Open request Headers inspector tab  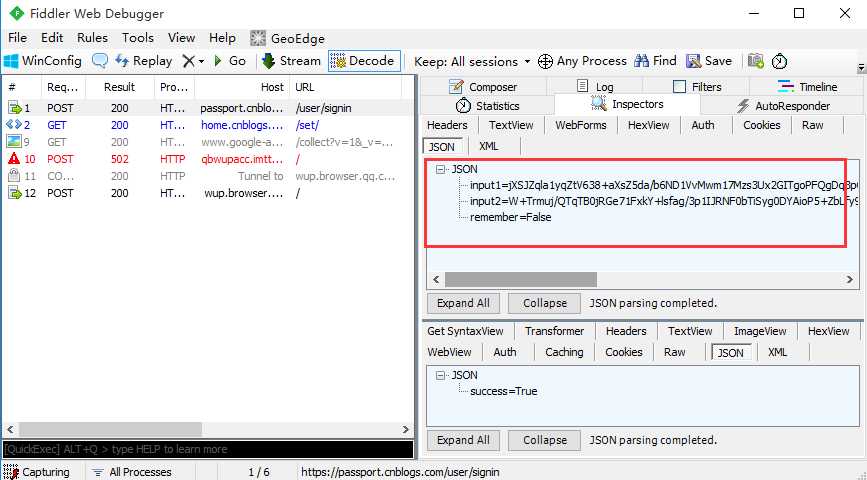(x=447, y=125)
